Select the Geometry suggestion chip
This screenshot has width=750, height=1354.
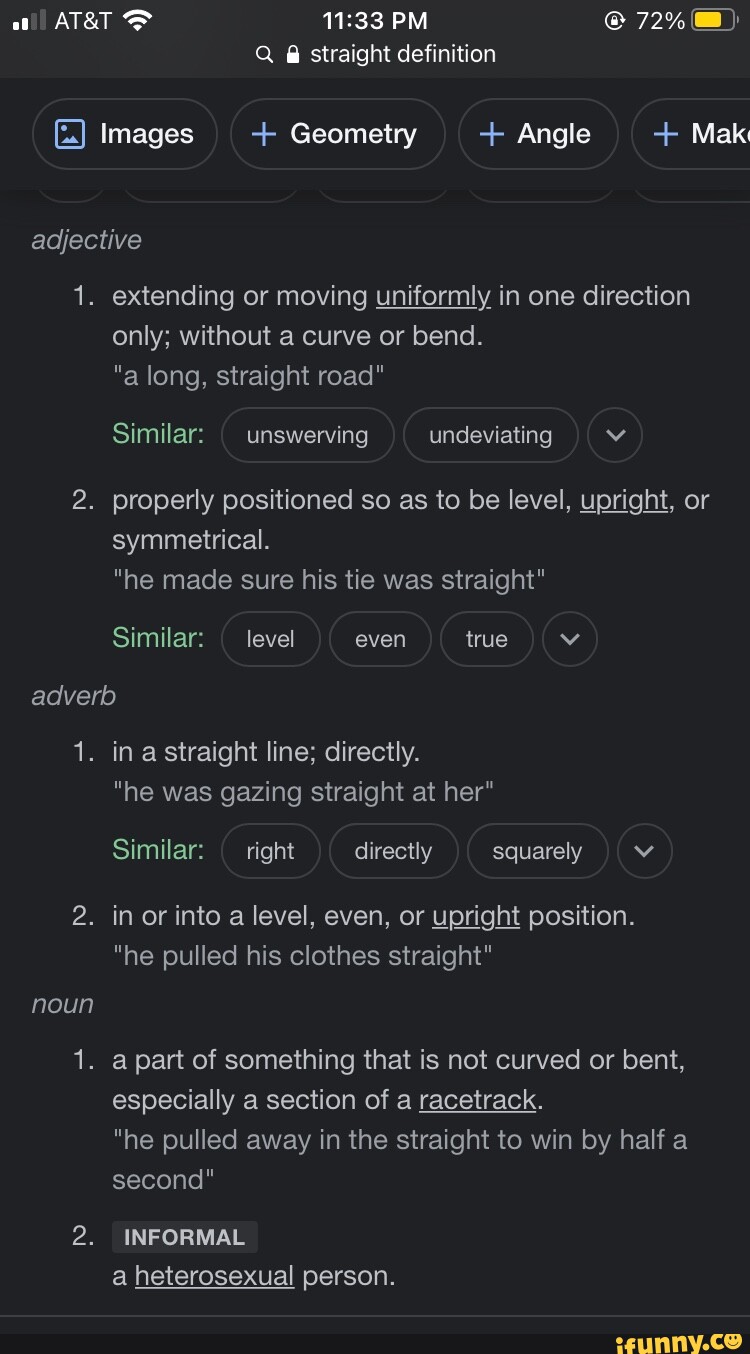(337, 134)
